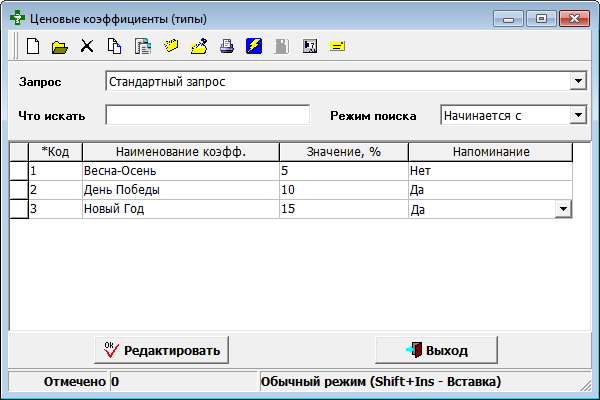Click the green cross application icon in title bar

click(x=17, y=18)
